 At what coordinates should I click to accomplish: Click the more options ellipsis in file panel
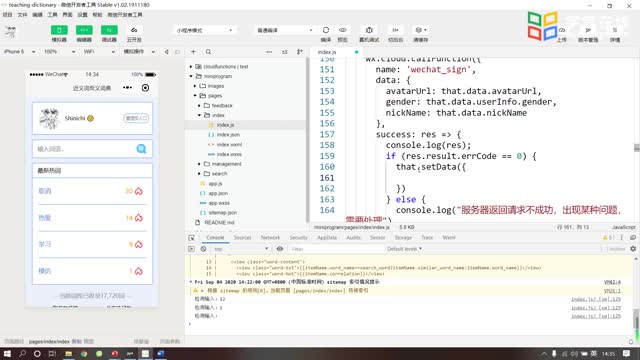click(269, 52)
